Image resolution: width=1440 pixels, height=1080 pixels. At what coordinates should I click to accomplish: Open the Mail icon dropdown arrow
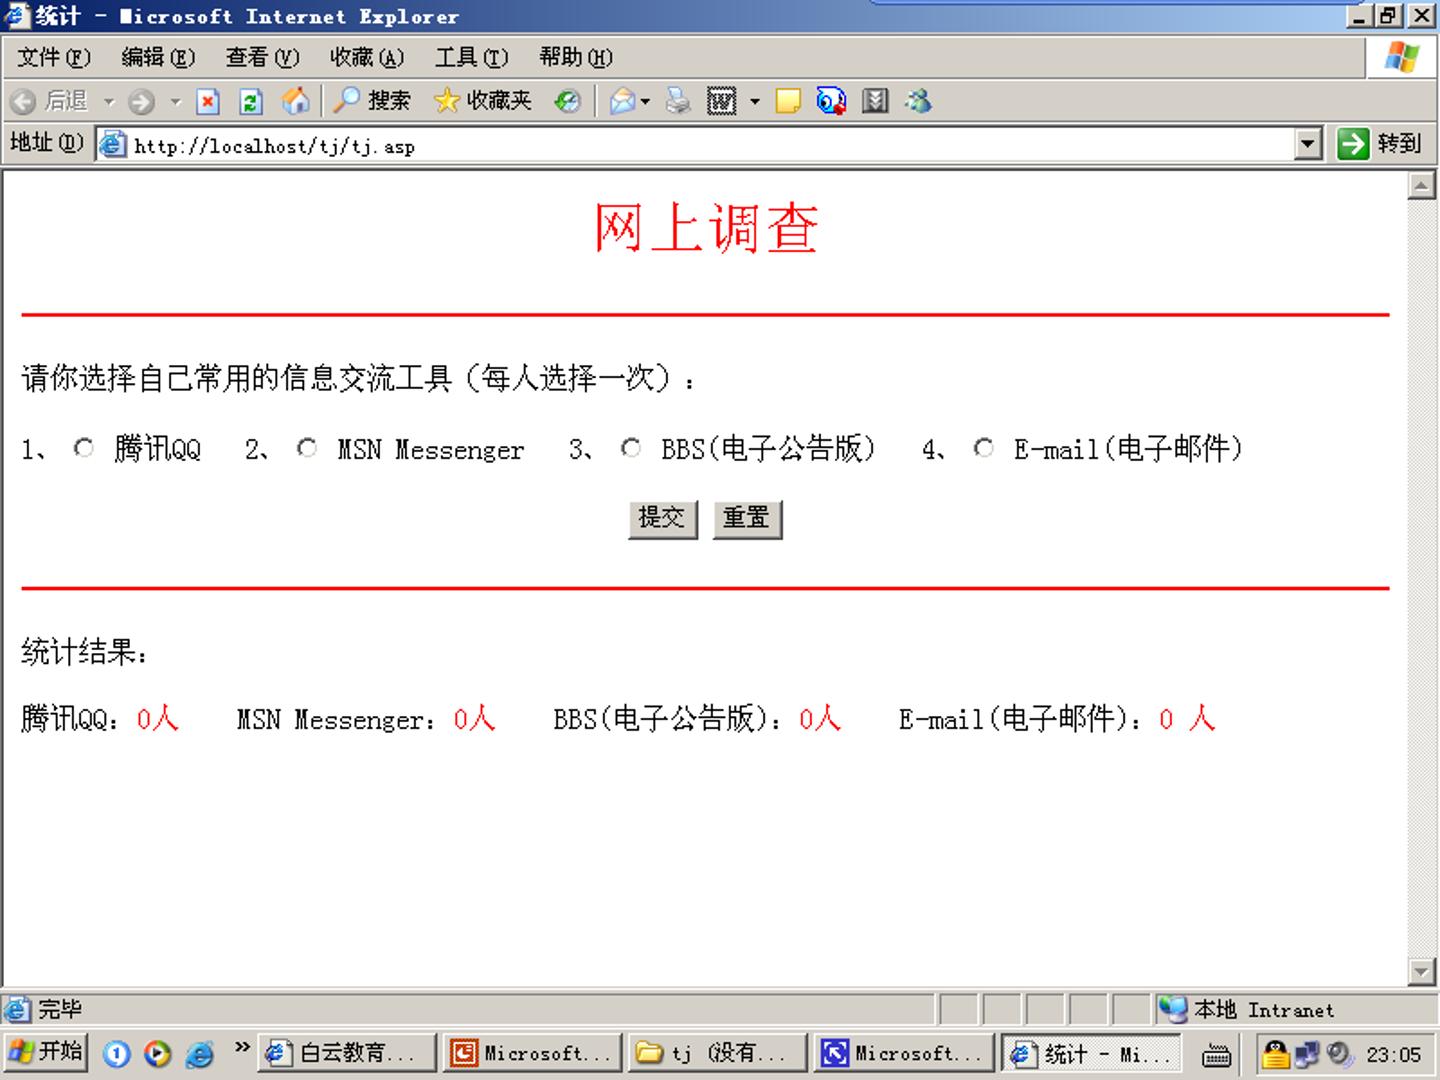click(x=646, y=102)
